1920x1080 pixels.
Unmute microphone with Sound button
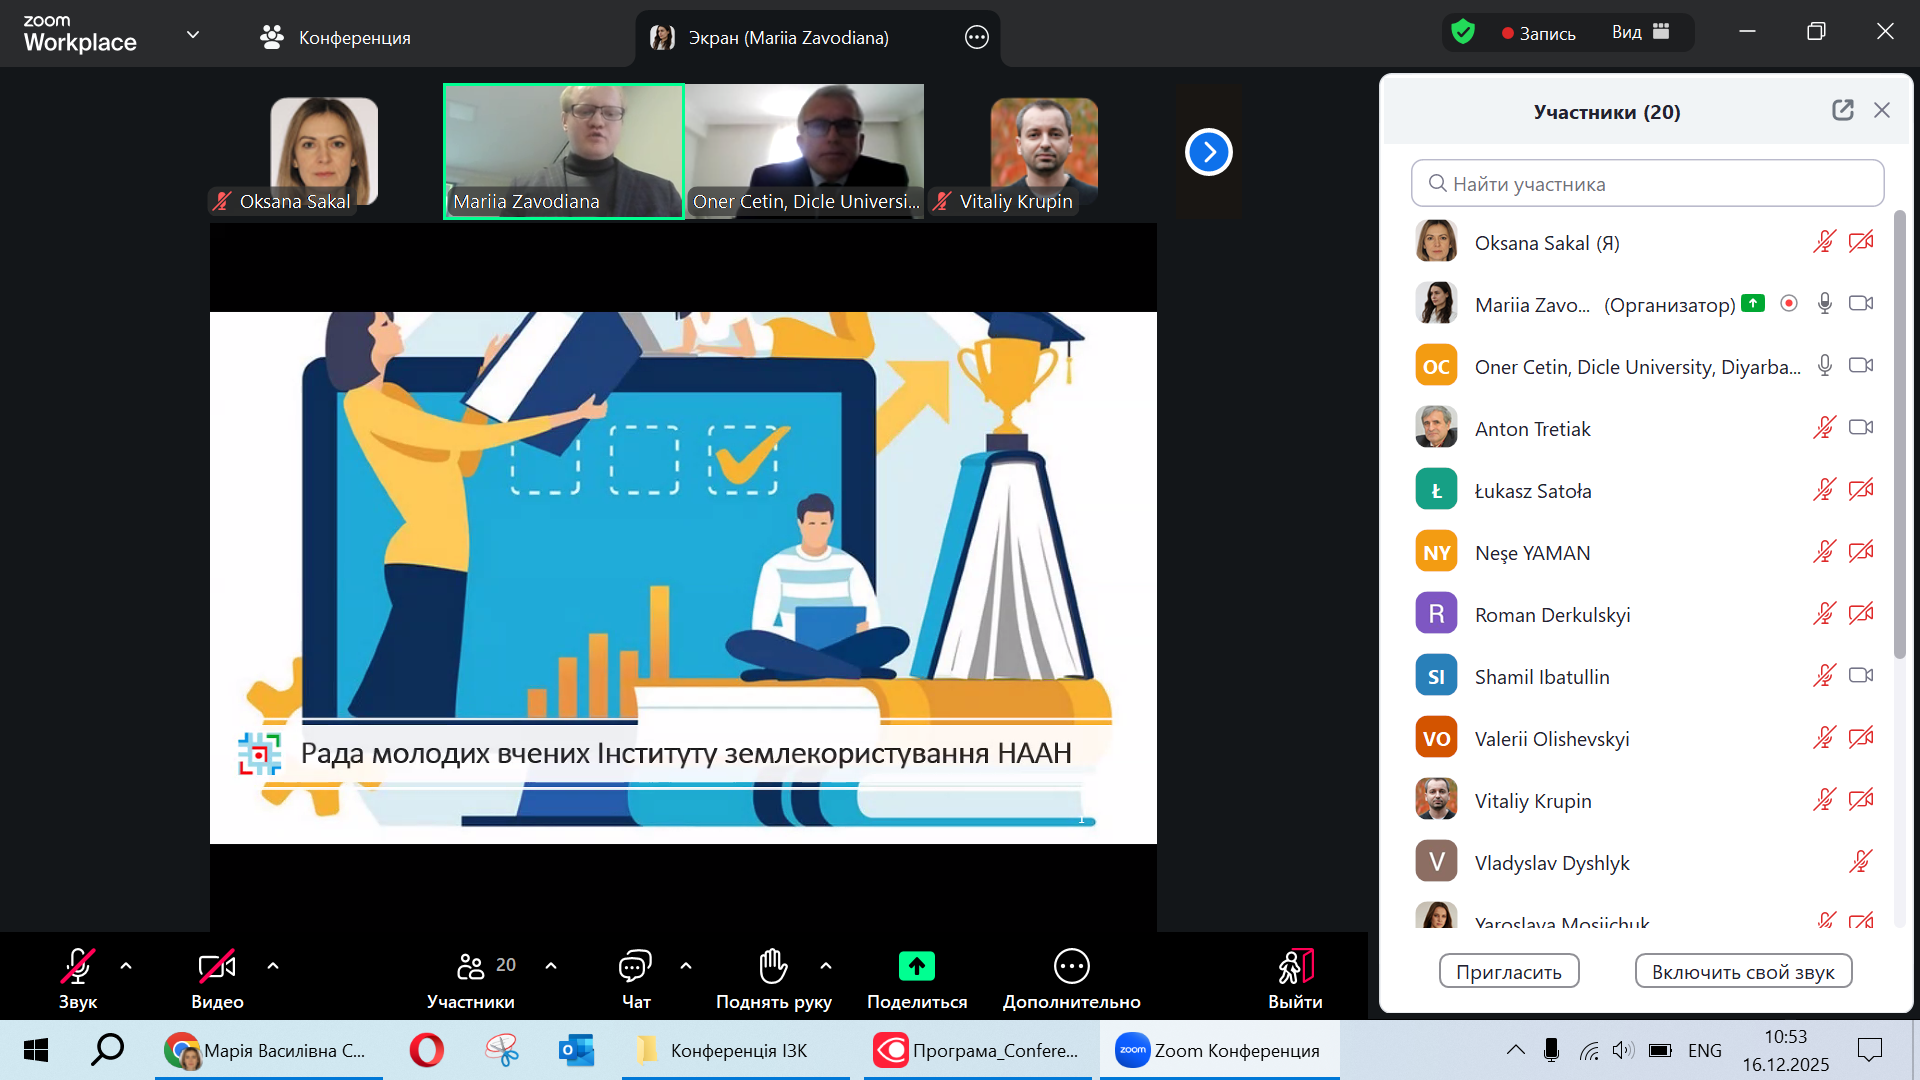coord(78,966)
